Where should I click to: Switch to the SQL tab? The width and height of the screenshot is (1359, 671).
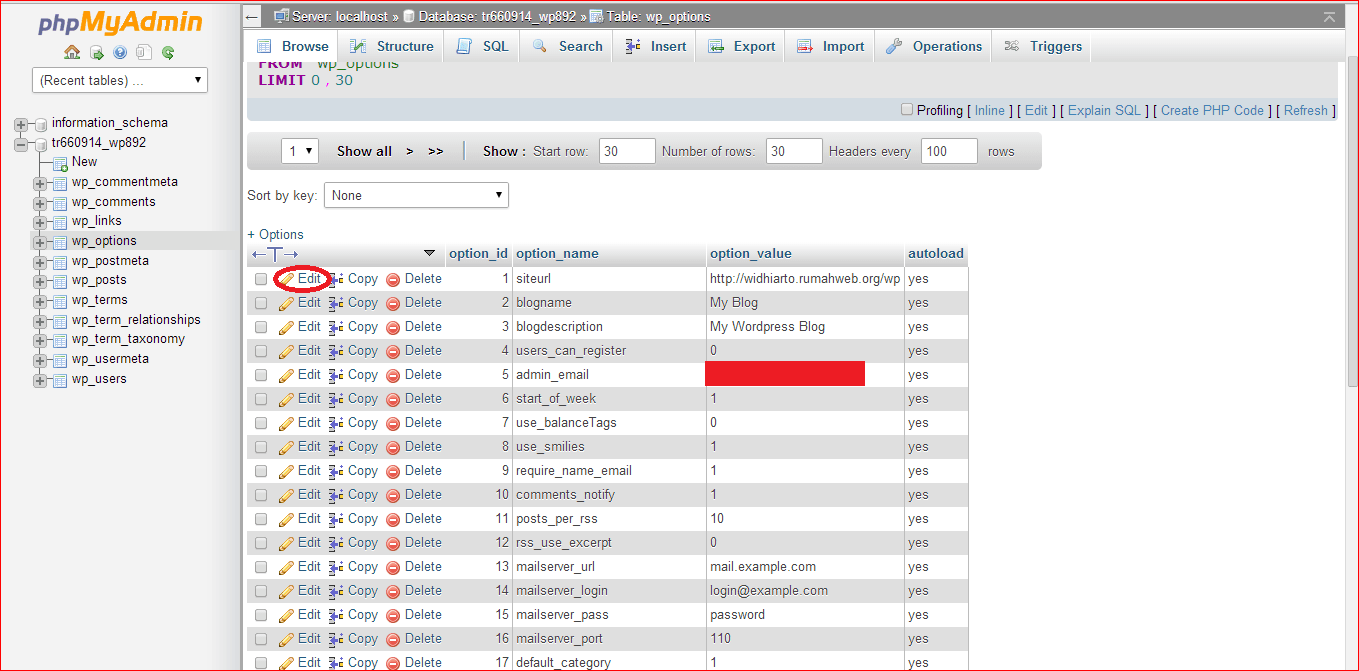(482, 46)
